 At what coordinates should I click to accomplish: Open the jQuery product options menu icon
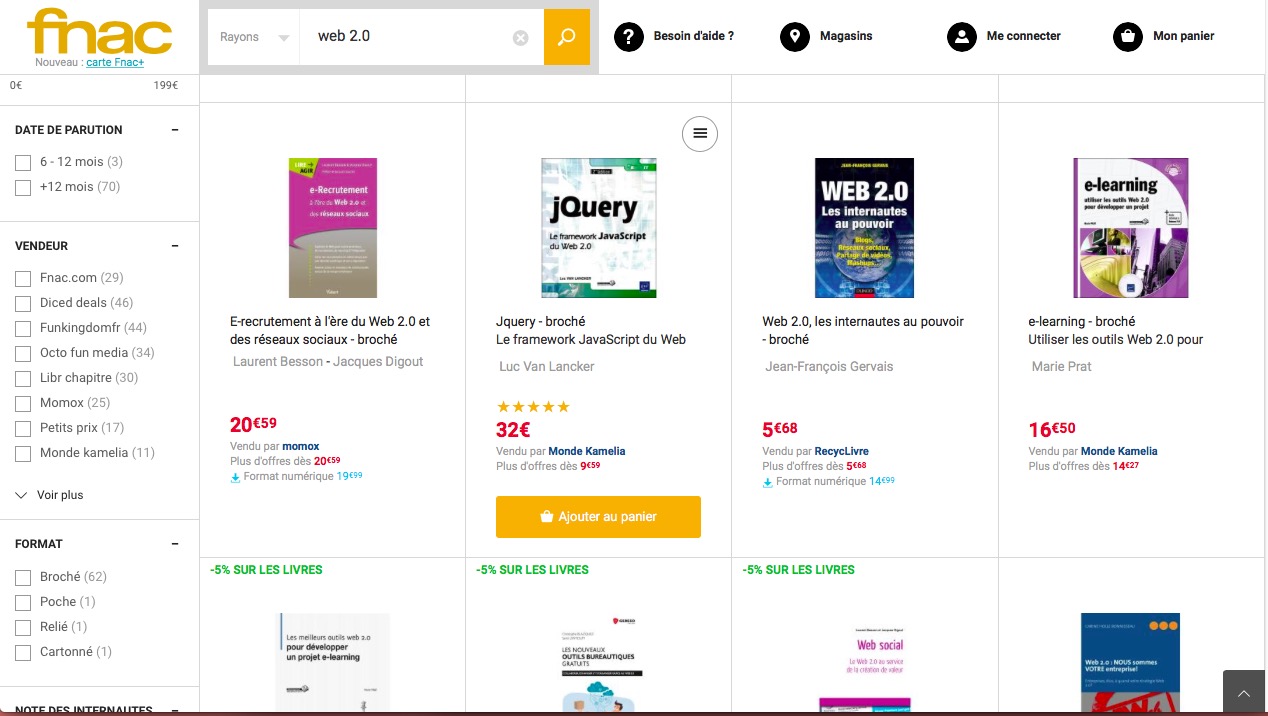click(700, 133)
